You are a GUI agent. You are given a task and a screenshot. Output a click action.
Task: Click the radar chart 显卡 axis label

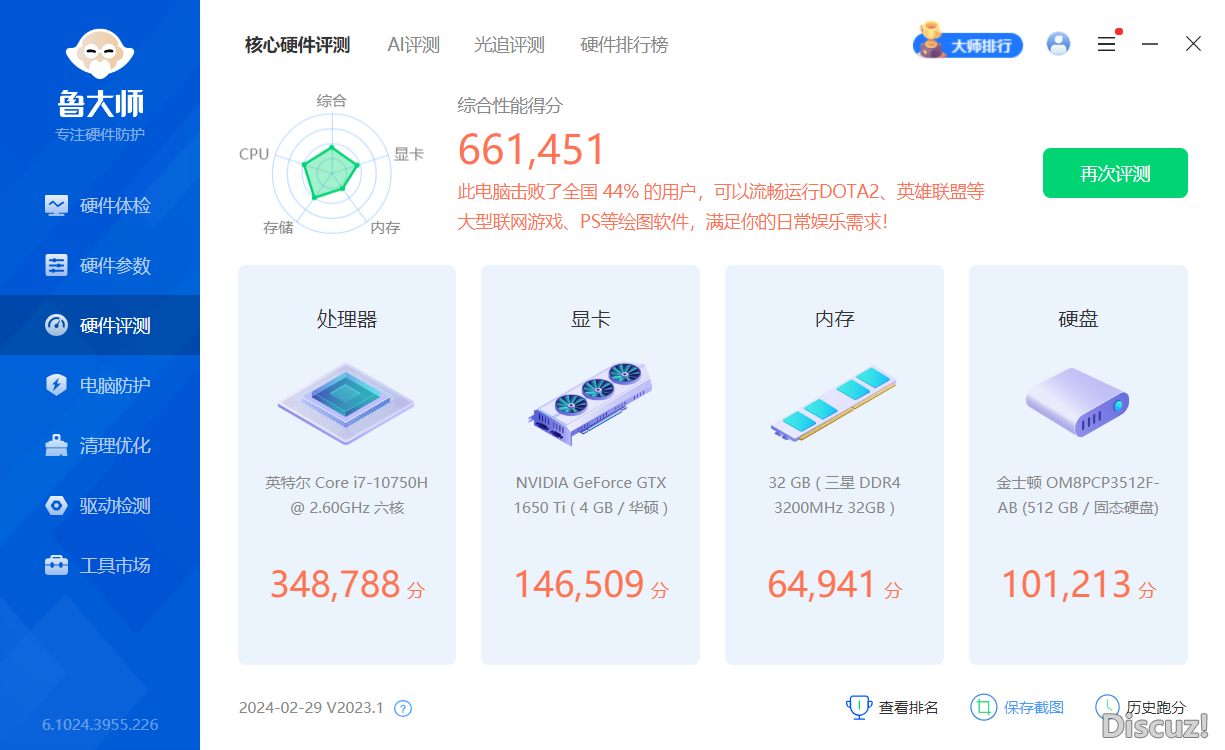[x=409, y=154]
